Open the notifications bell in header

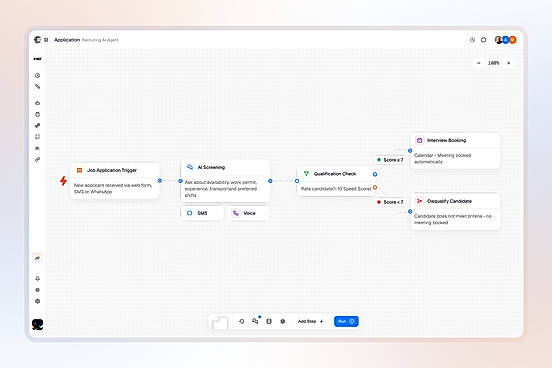point(484,40)
